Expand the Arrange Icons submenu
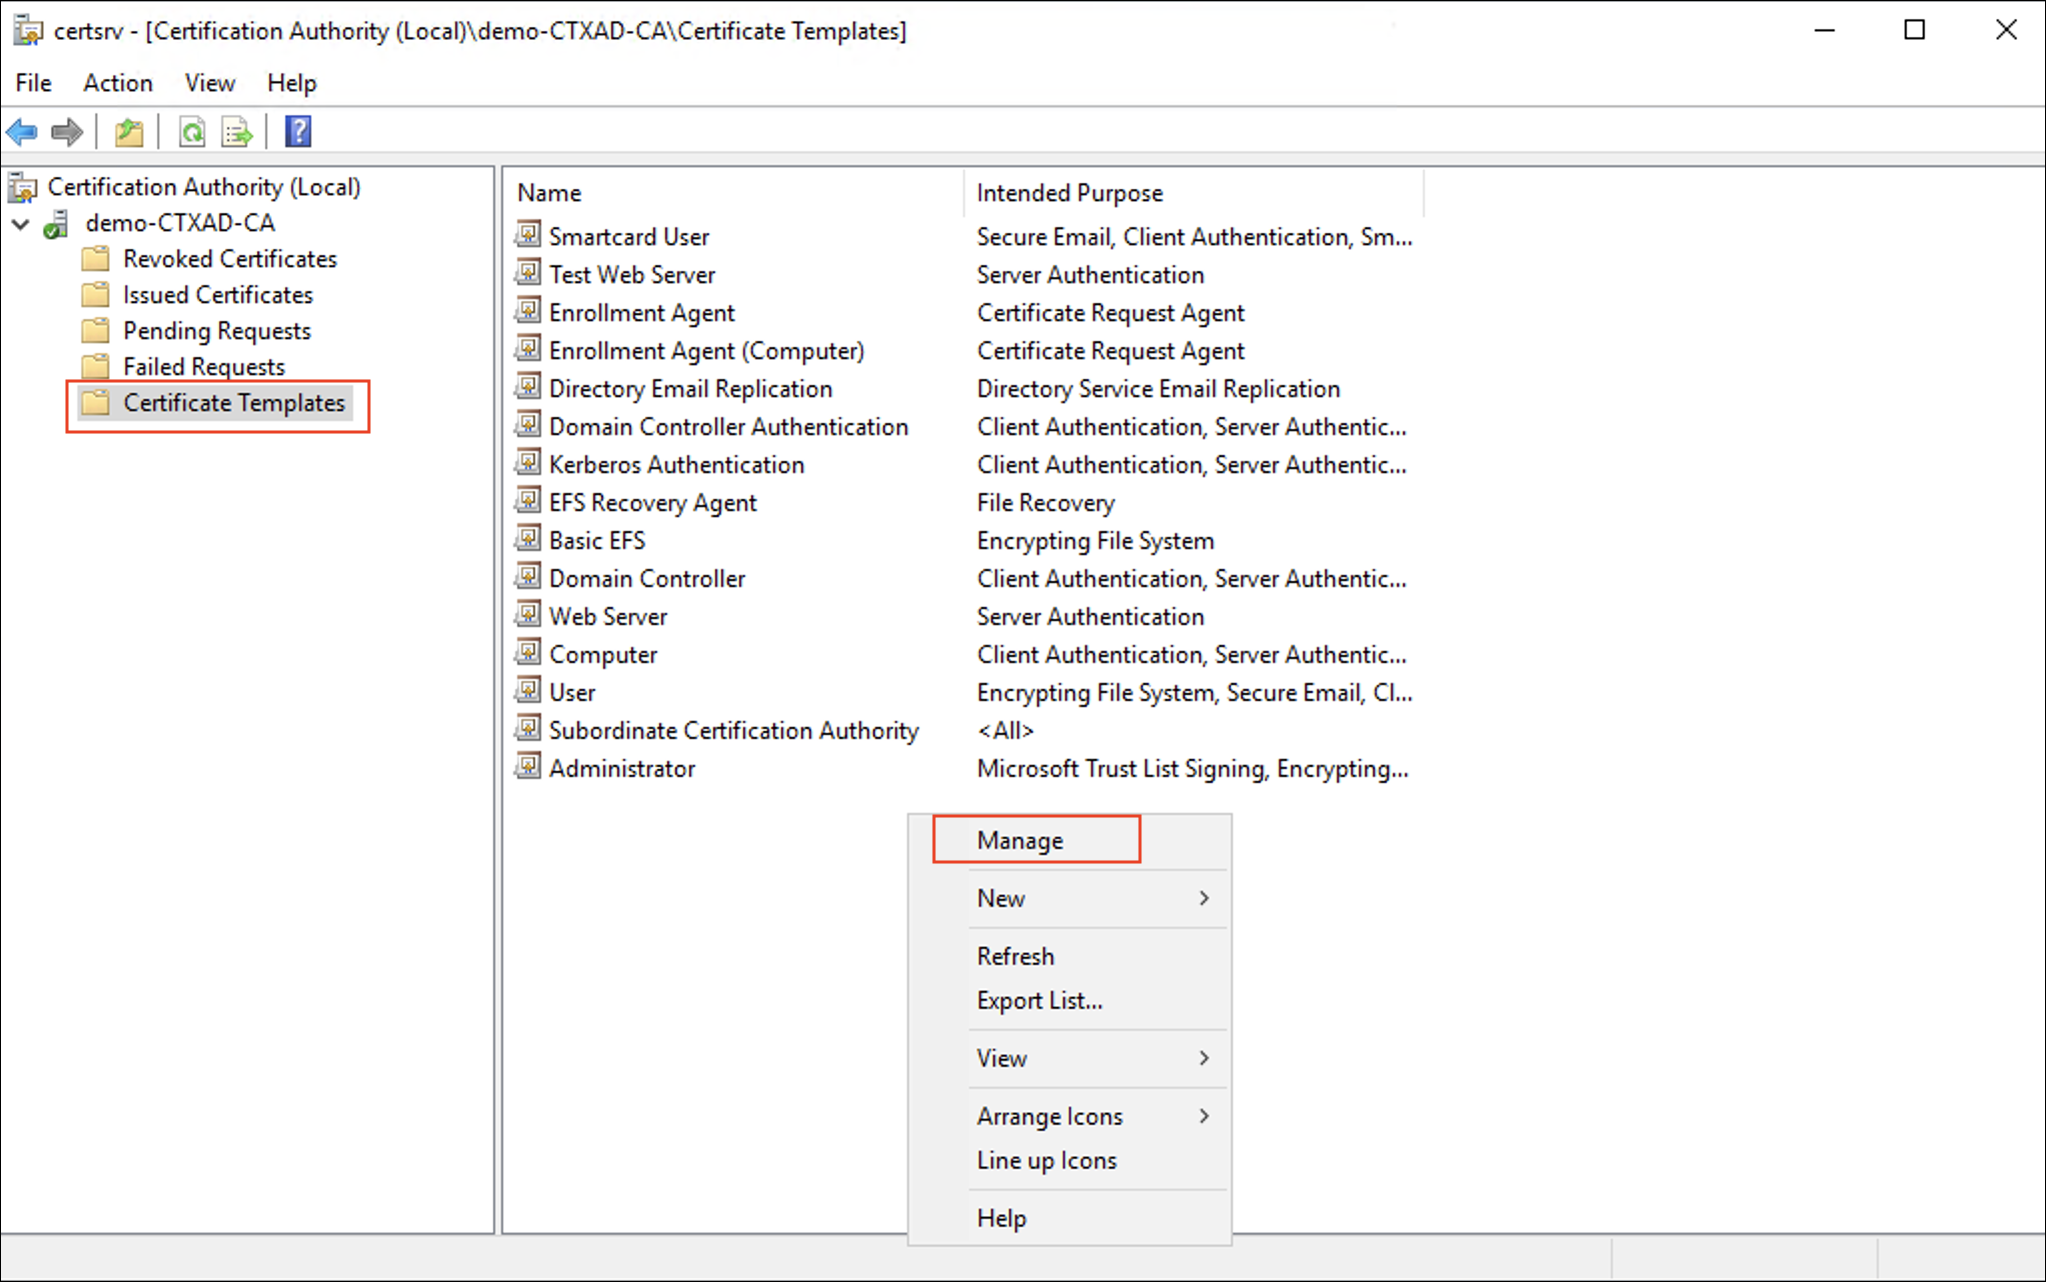The height and width of the screenshot is (1282, 2046). click(x=1050, y=1116)
